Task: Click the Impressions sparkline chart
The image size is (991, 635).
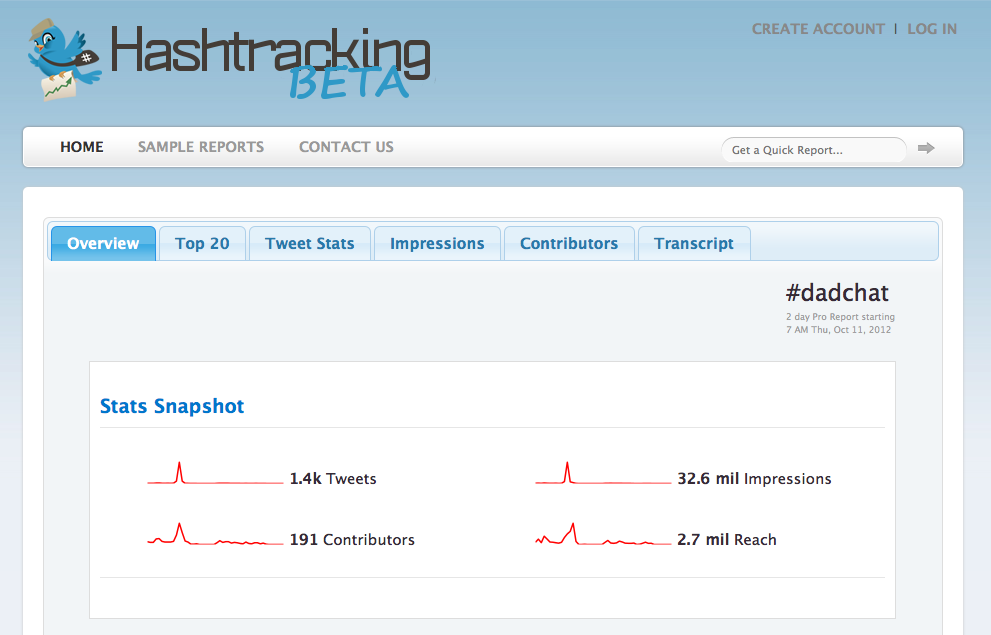Action: (603, 473)
